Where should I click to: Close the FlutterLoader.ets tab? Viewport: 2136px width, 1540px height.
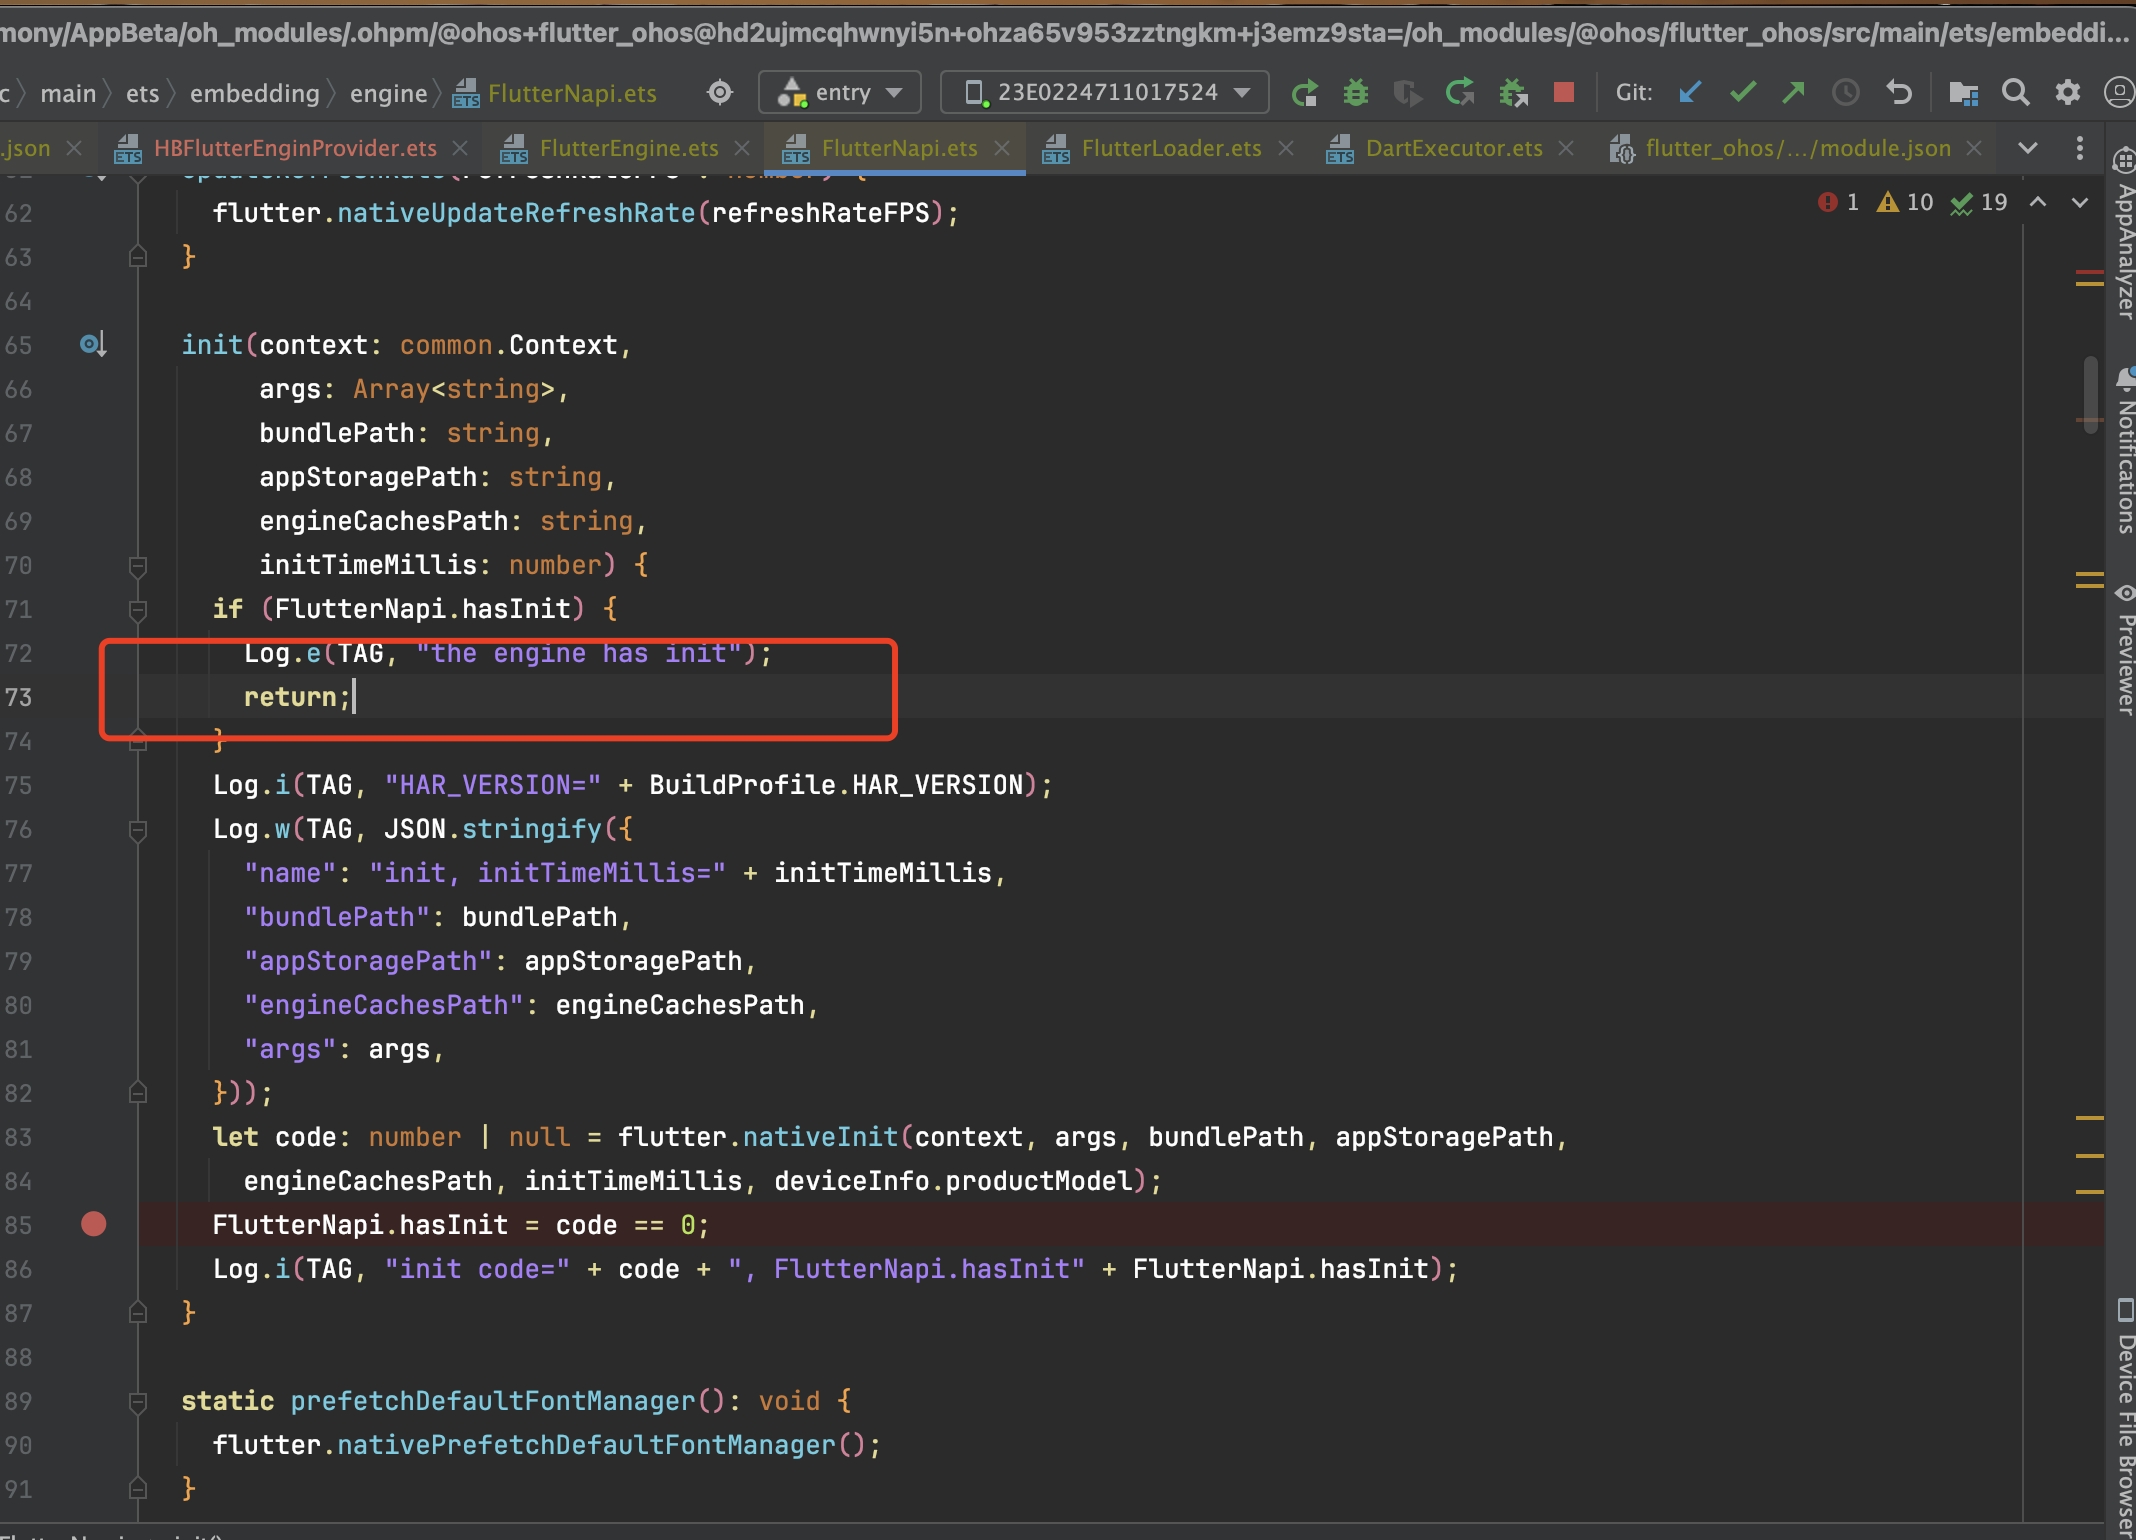pos(1286,148)
